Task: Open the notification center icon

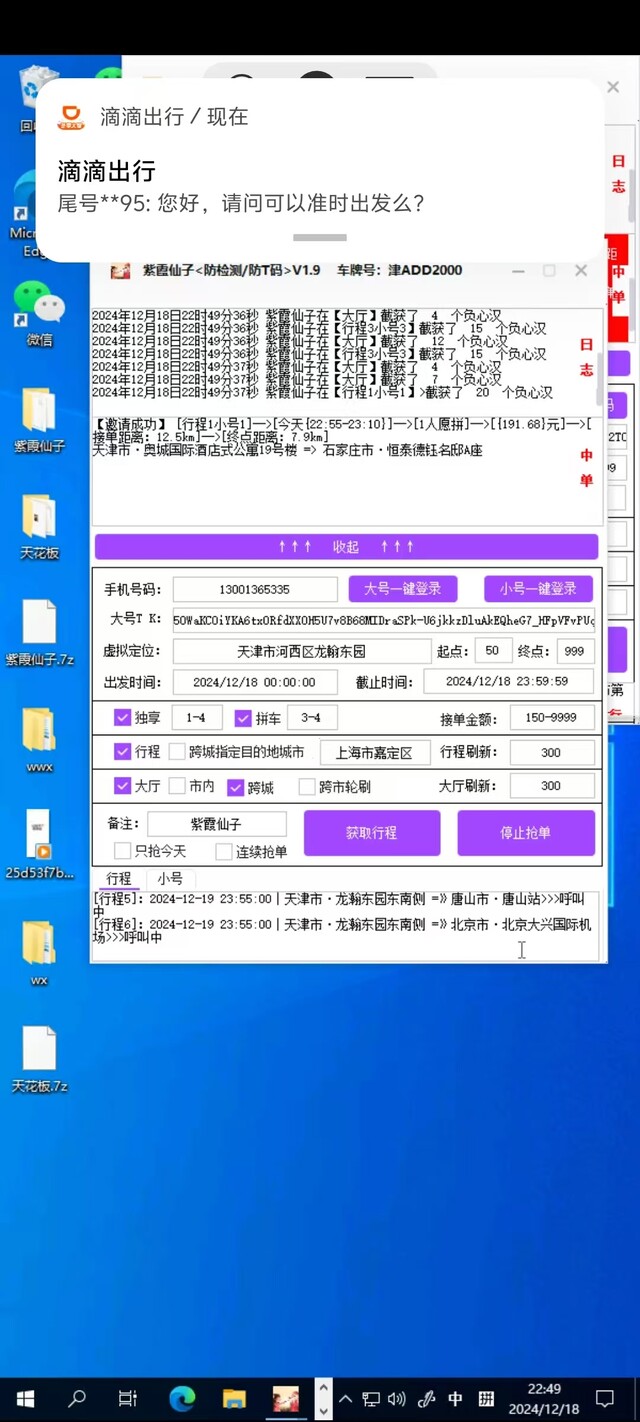Action: click(605, 1398)
